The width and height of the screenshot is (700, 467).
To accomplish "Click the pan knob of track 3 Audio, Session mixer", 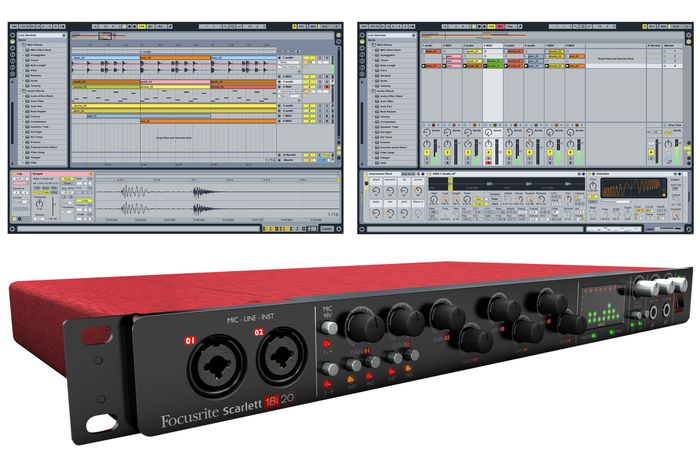I will tap(468, 144).
